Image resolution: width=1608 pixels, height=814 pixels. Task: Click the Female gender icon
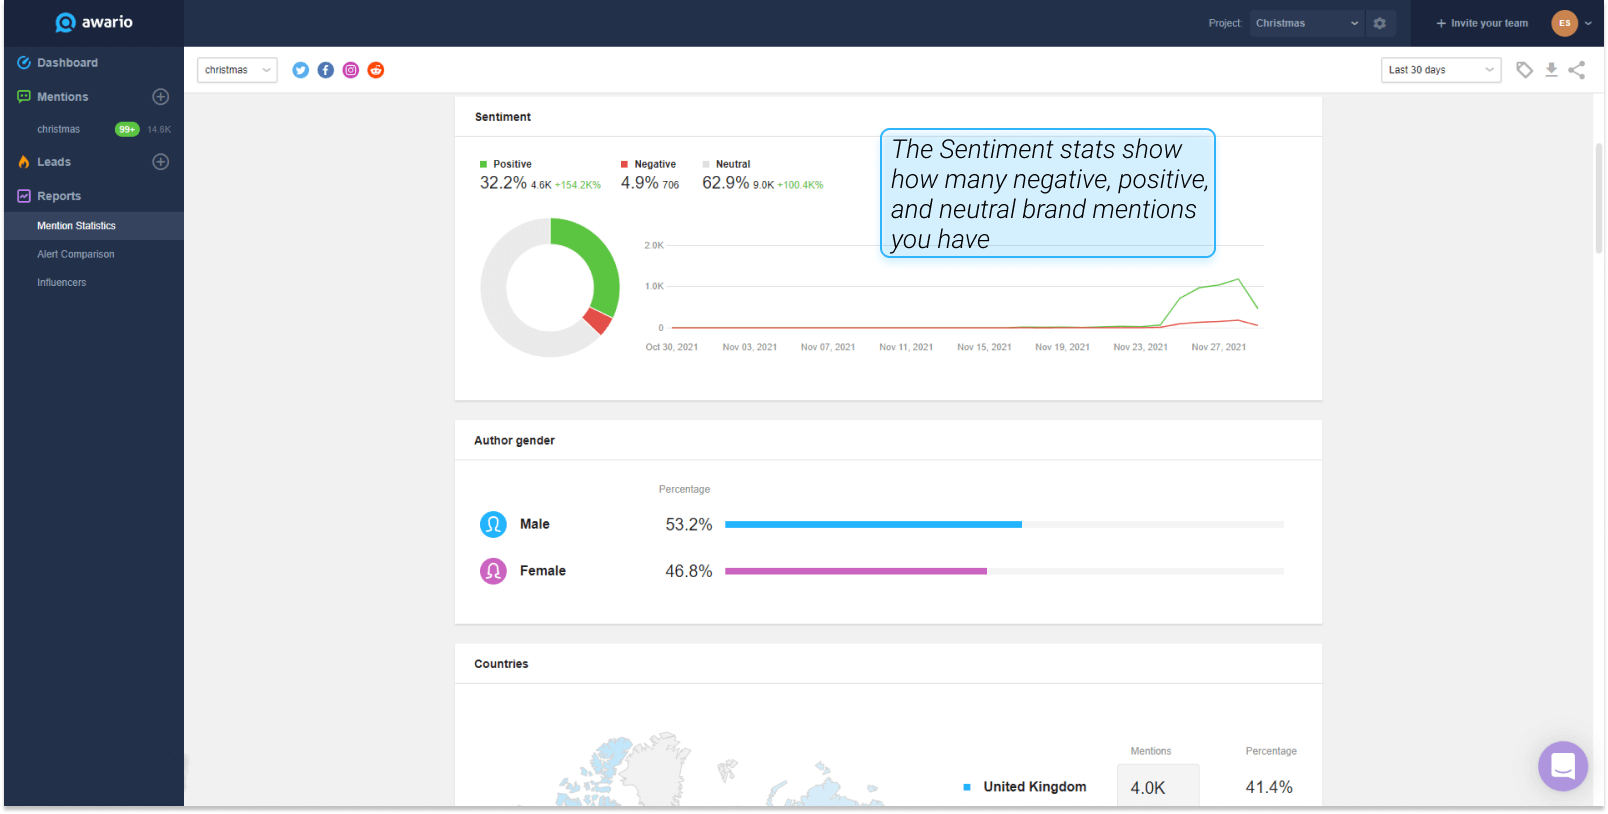(x=493, y=571)
